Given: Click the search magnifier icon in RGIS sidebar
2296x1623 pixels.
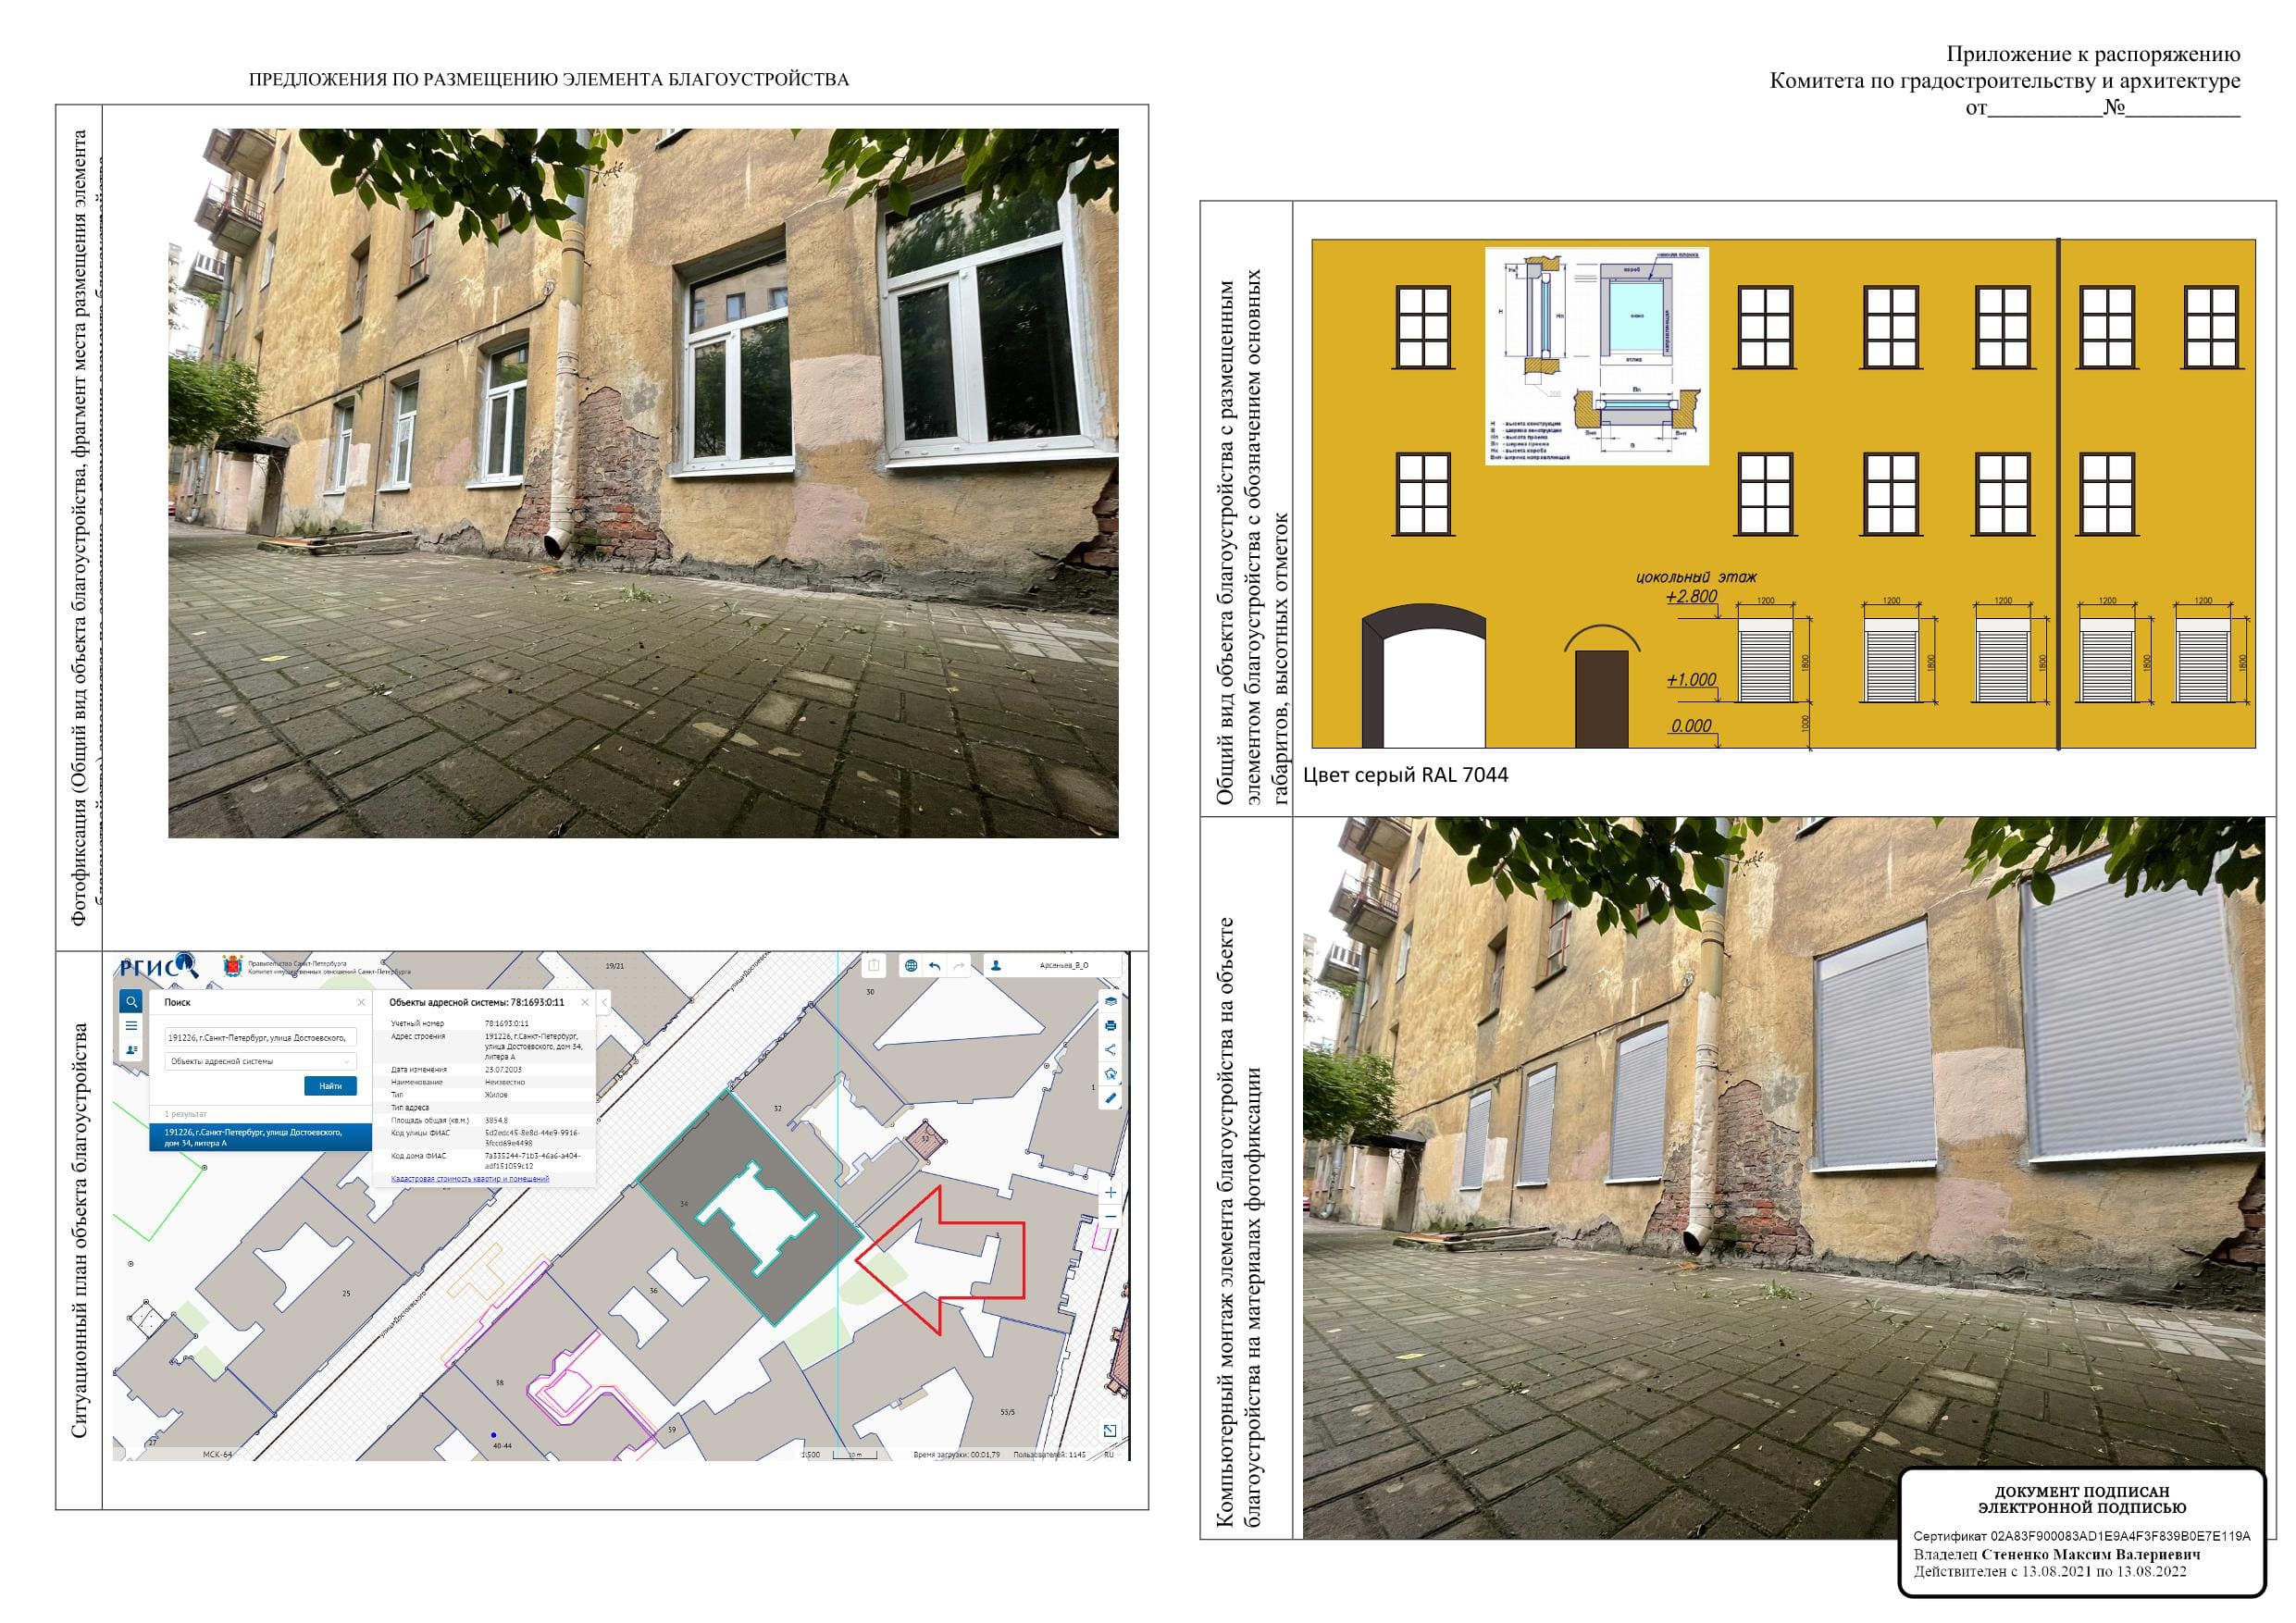Looking at the screenshot, I should click(131, 1001).
